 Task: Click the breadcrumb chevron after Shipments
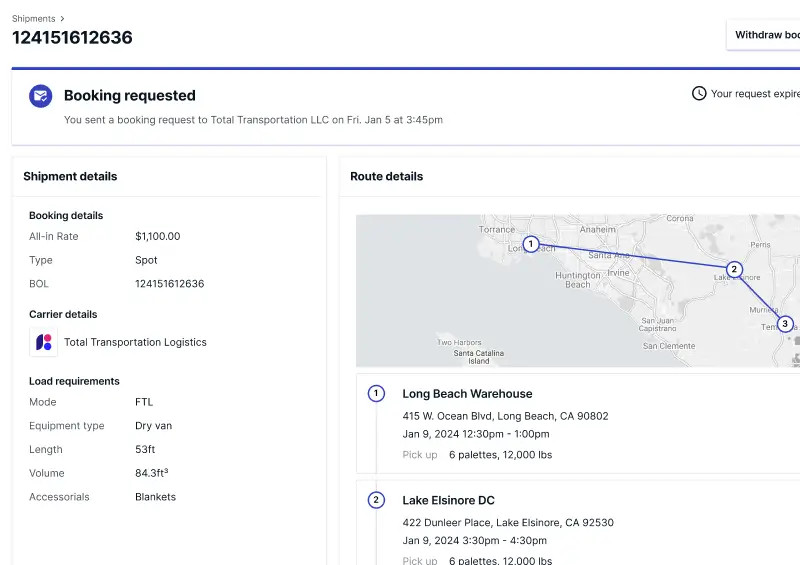[62, 18]
